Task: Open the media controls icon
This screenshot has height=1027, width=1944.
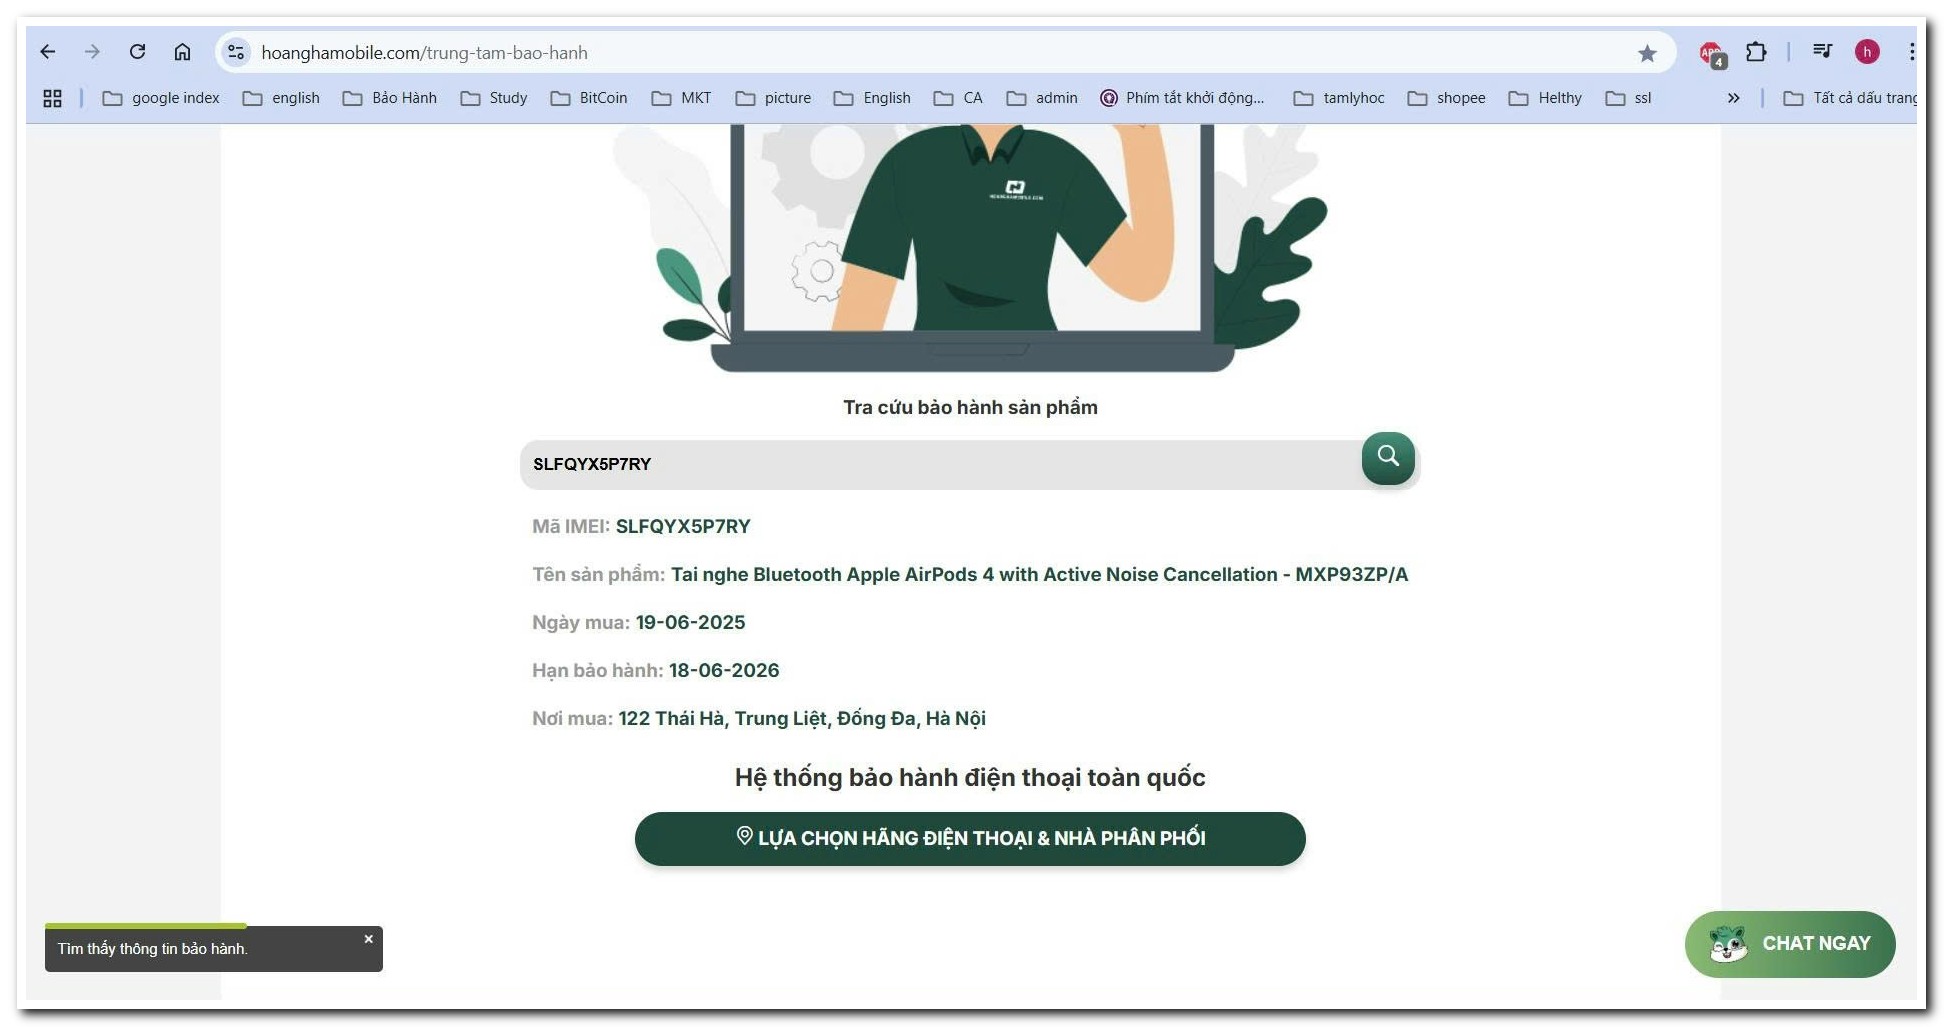Action: click(x=1822, y=51)
